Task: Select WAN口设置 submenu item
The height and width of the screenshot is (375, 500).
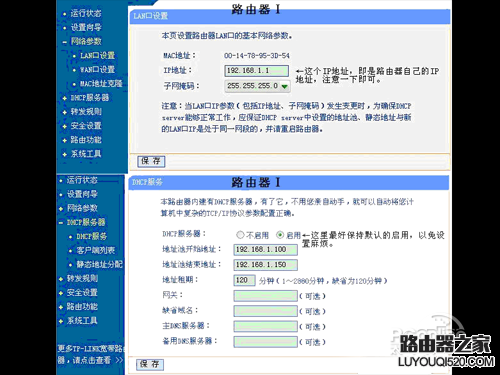Action: tap(97, 69)
